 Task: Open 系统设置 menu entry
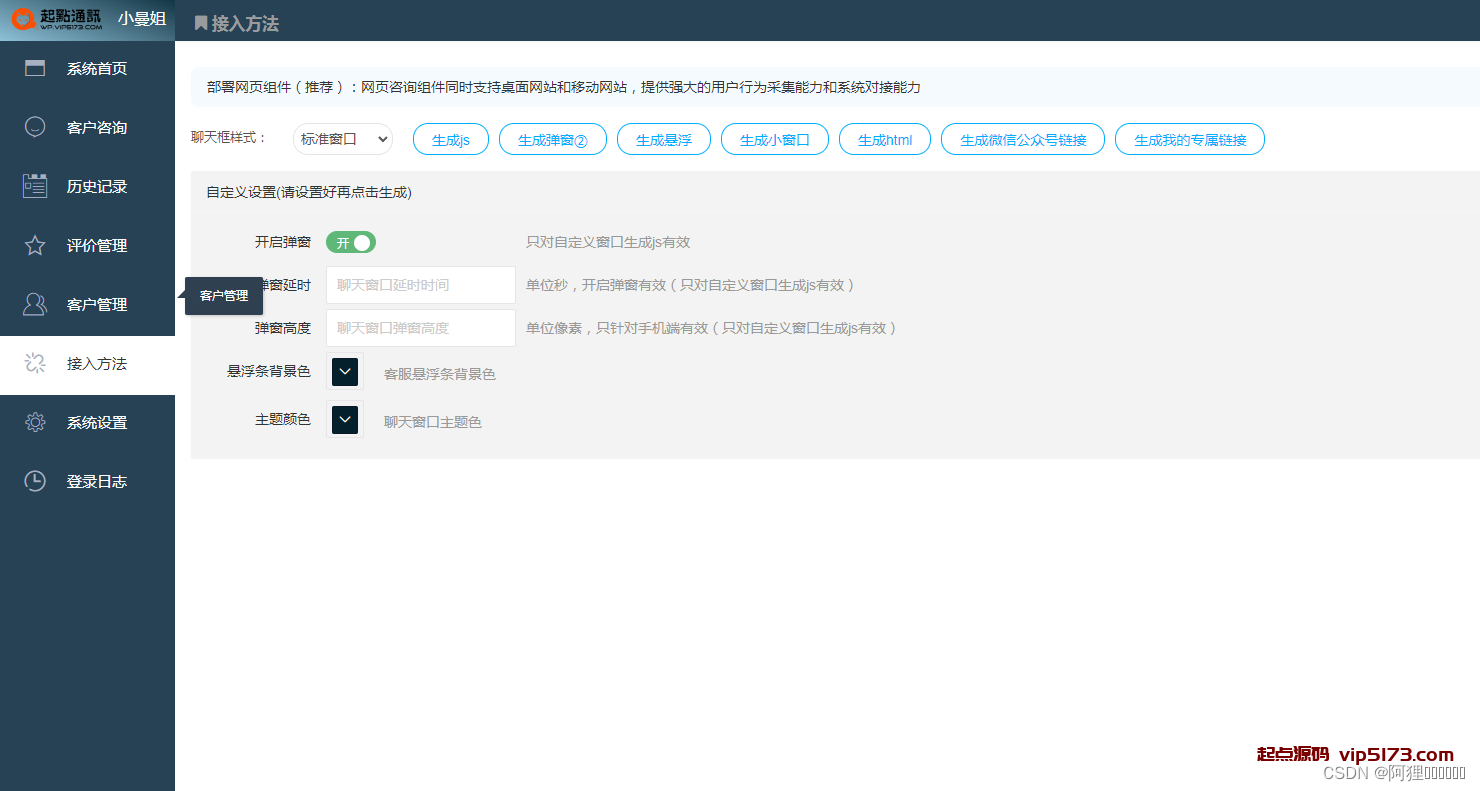[87, 423]
